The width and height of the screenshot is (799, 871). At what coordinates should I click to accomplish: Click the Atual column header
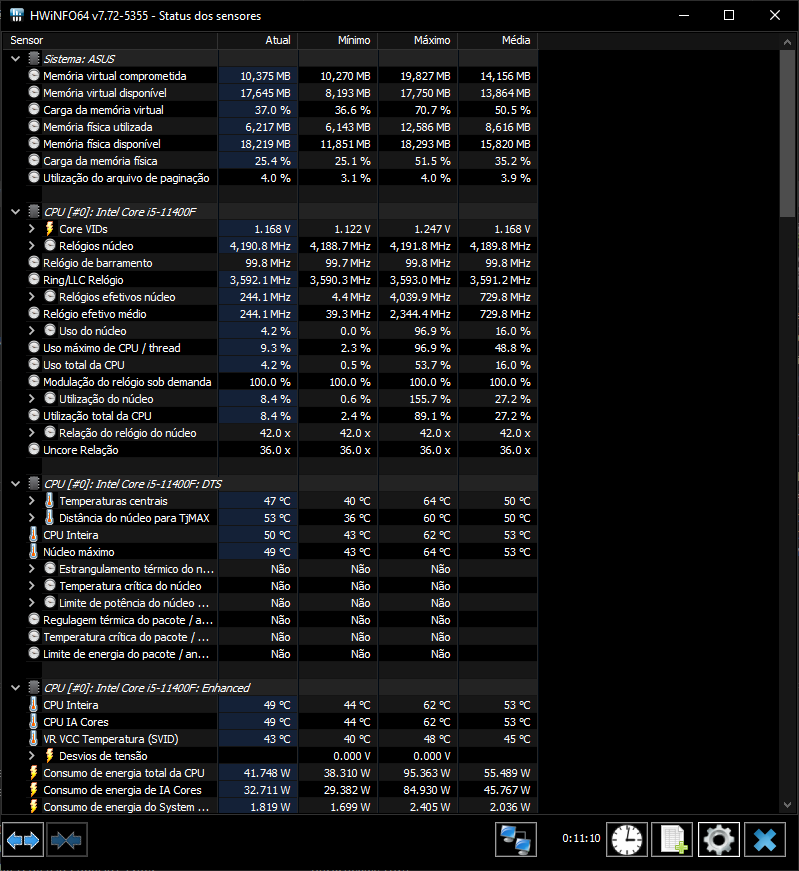tap(258, 40)
